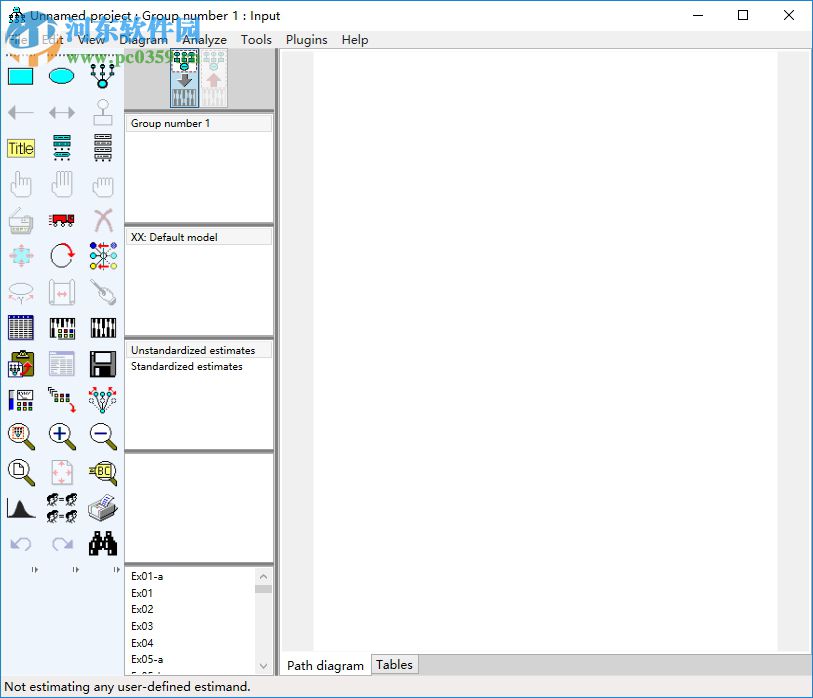Click the print path diagram printer tool
This screenshot has height=698, width=813.
tap(103, 508)
